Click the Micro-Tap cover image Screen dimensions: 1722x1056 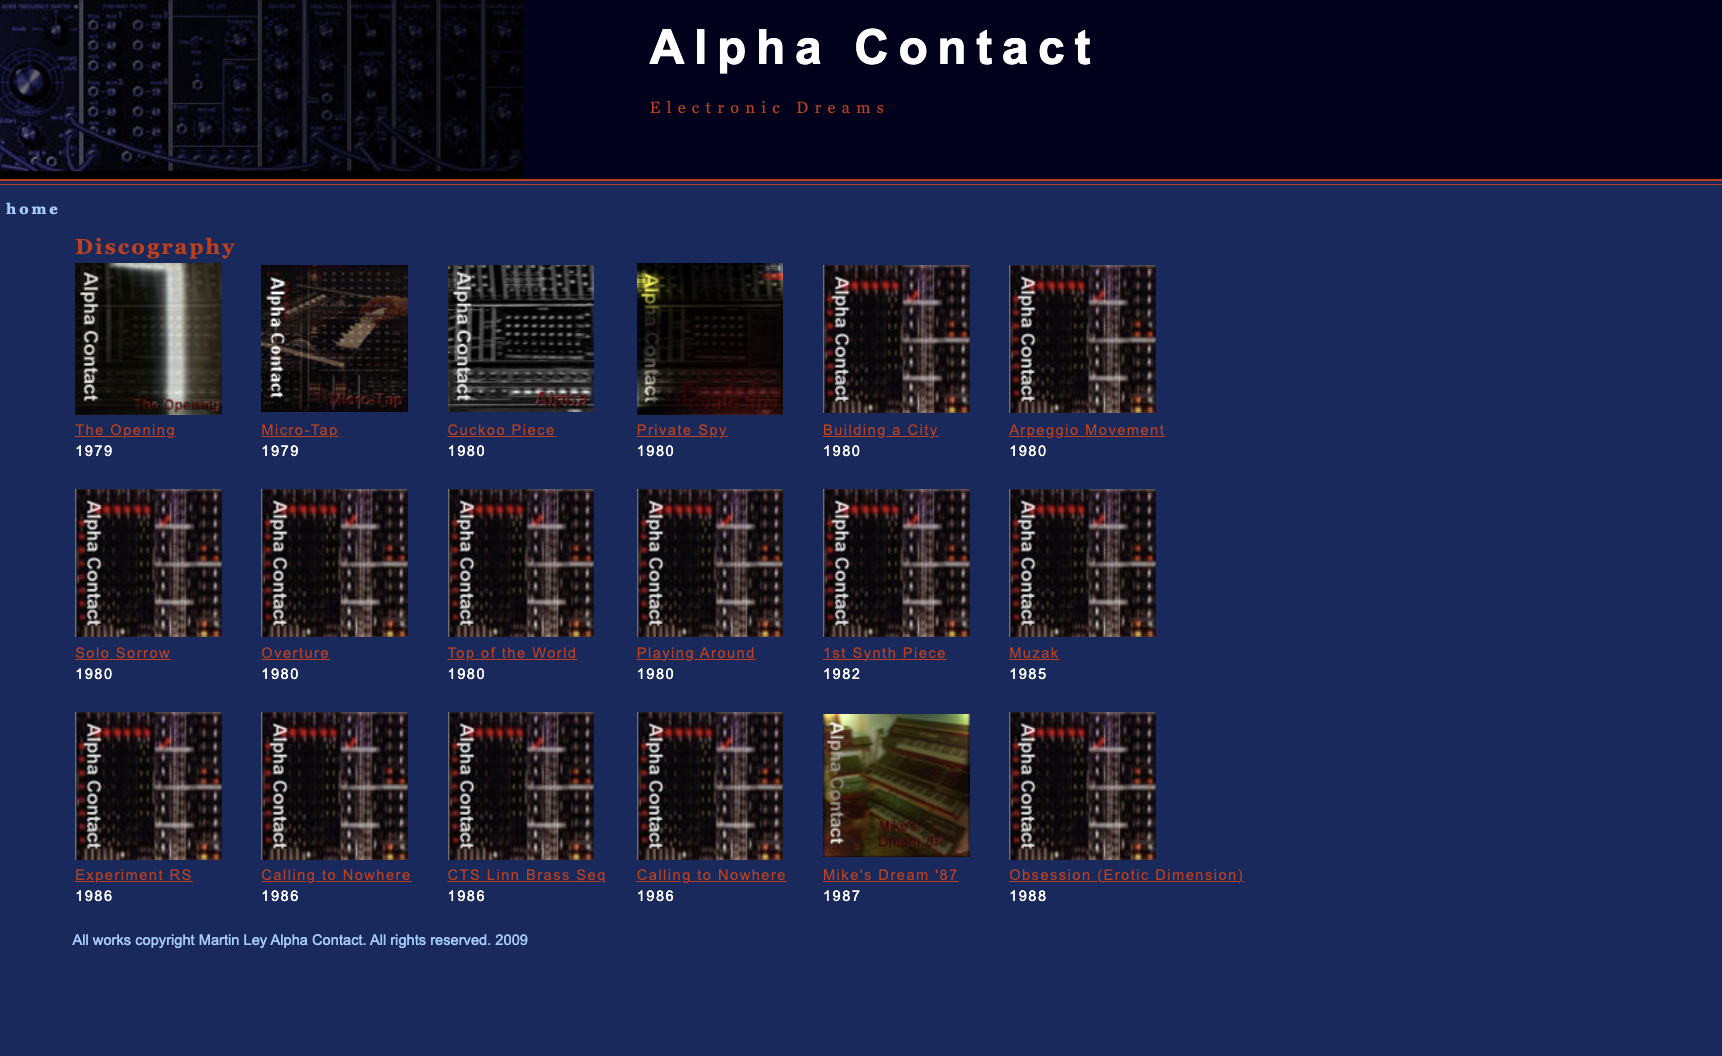pyautogui.click(x=334, y=339)
